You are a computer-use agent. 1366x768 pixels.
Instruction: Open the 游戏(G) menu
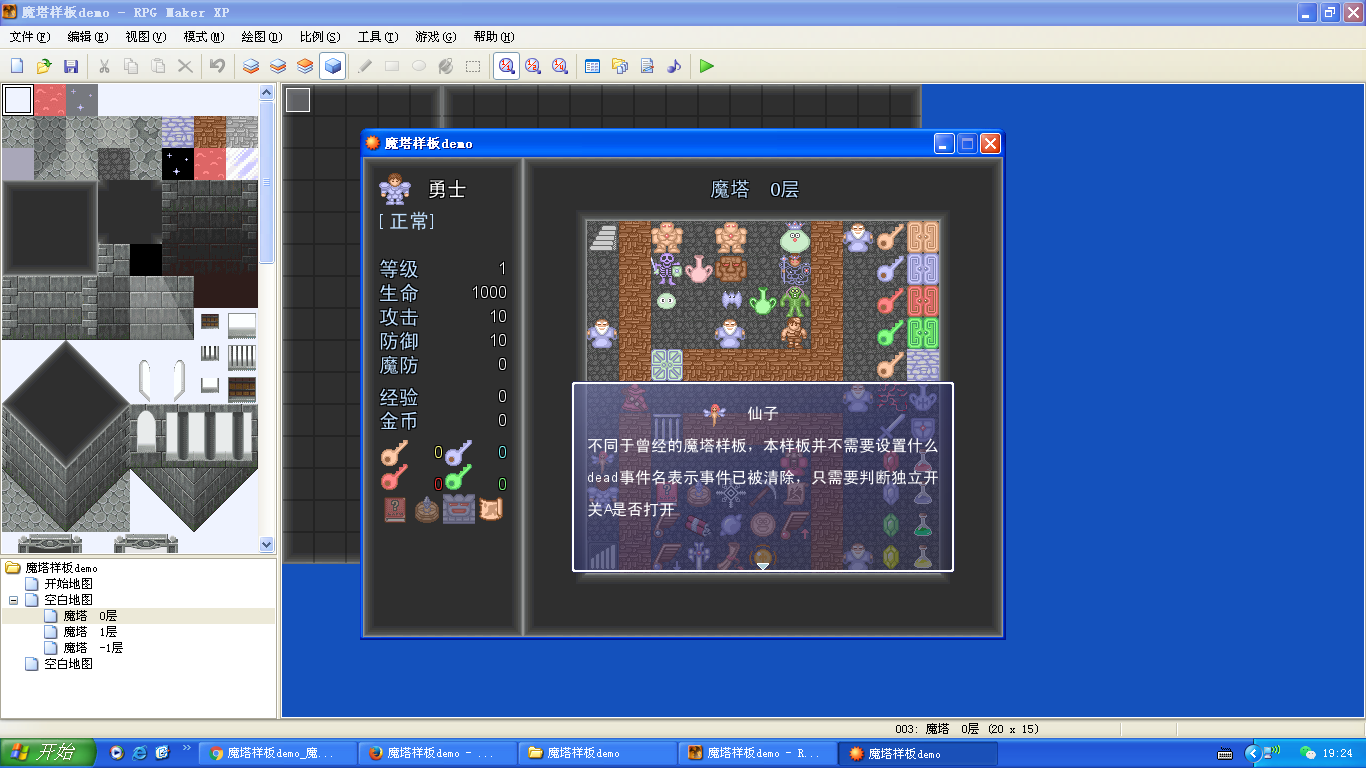(435, 37)
